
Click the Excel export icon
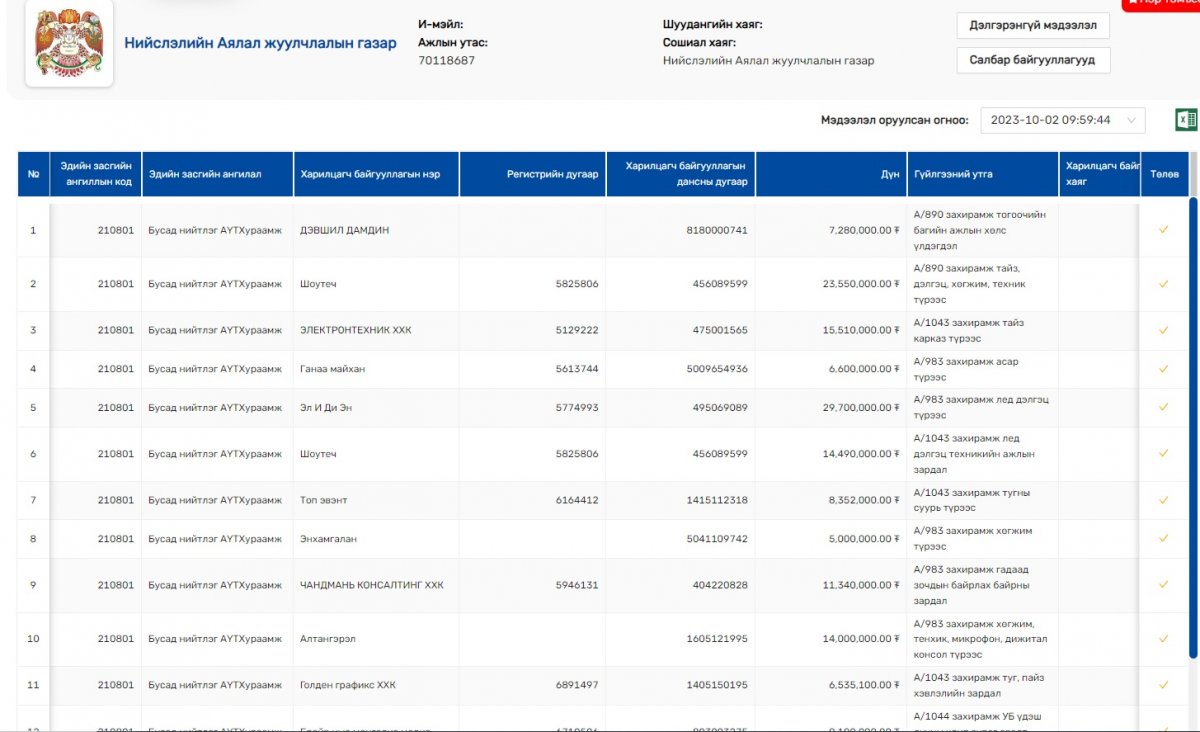(1186, 120)
